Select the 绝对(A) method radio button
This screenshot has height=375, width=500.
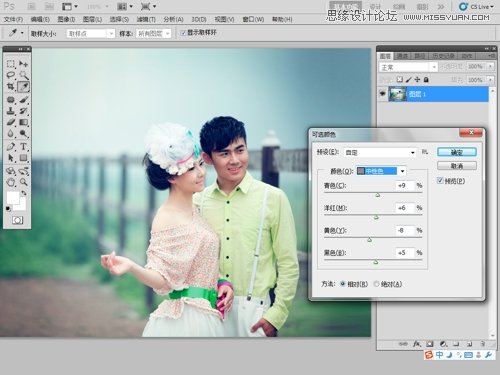coord(376,284)
